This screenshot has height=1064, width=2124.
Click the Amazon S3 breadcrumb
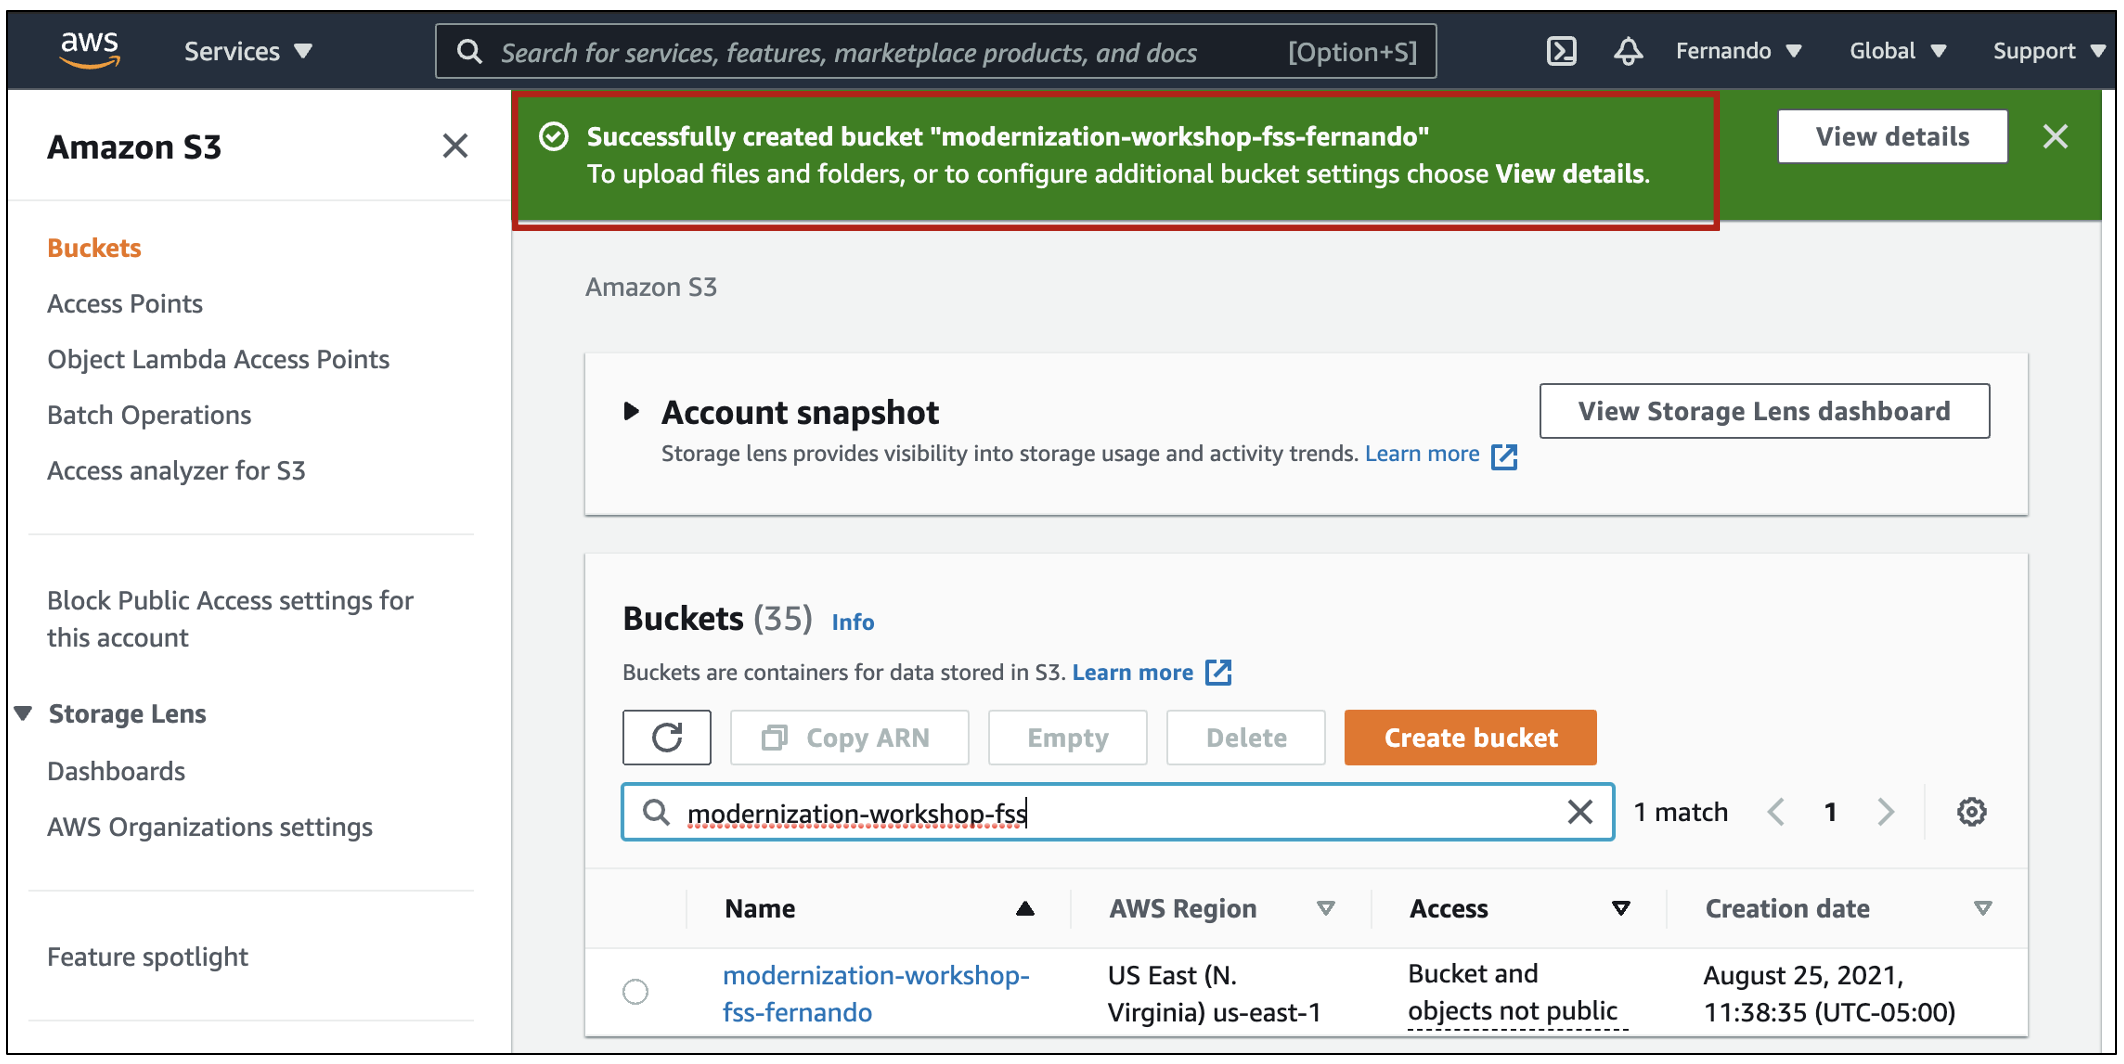[651, 287]
